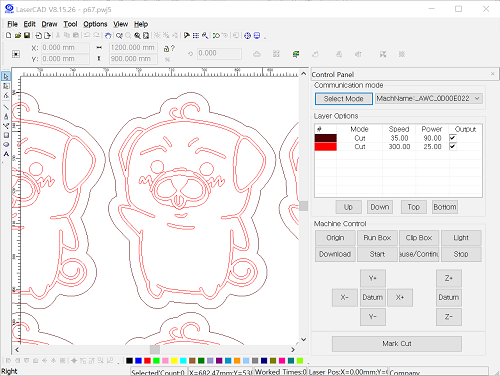Click the horizontal scrollbar right arrow
The width and height of the screenshot is (500, 376).
[x=293, y=350]
